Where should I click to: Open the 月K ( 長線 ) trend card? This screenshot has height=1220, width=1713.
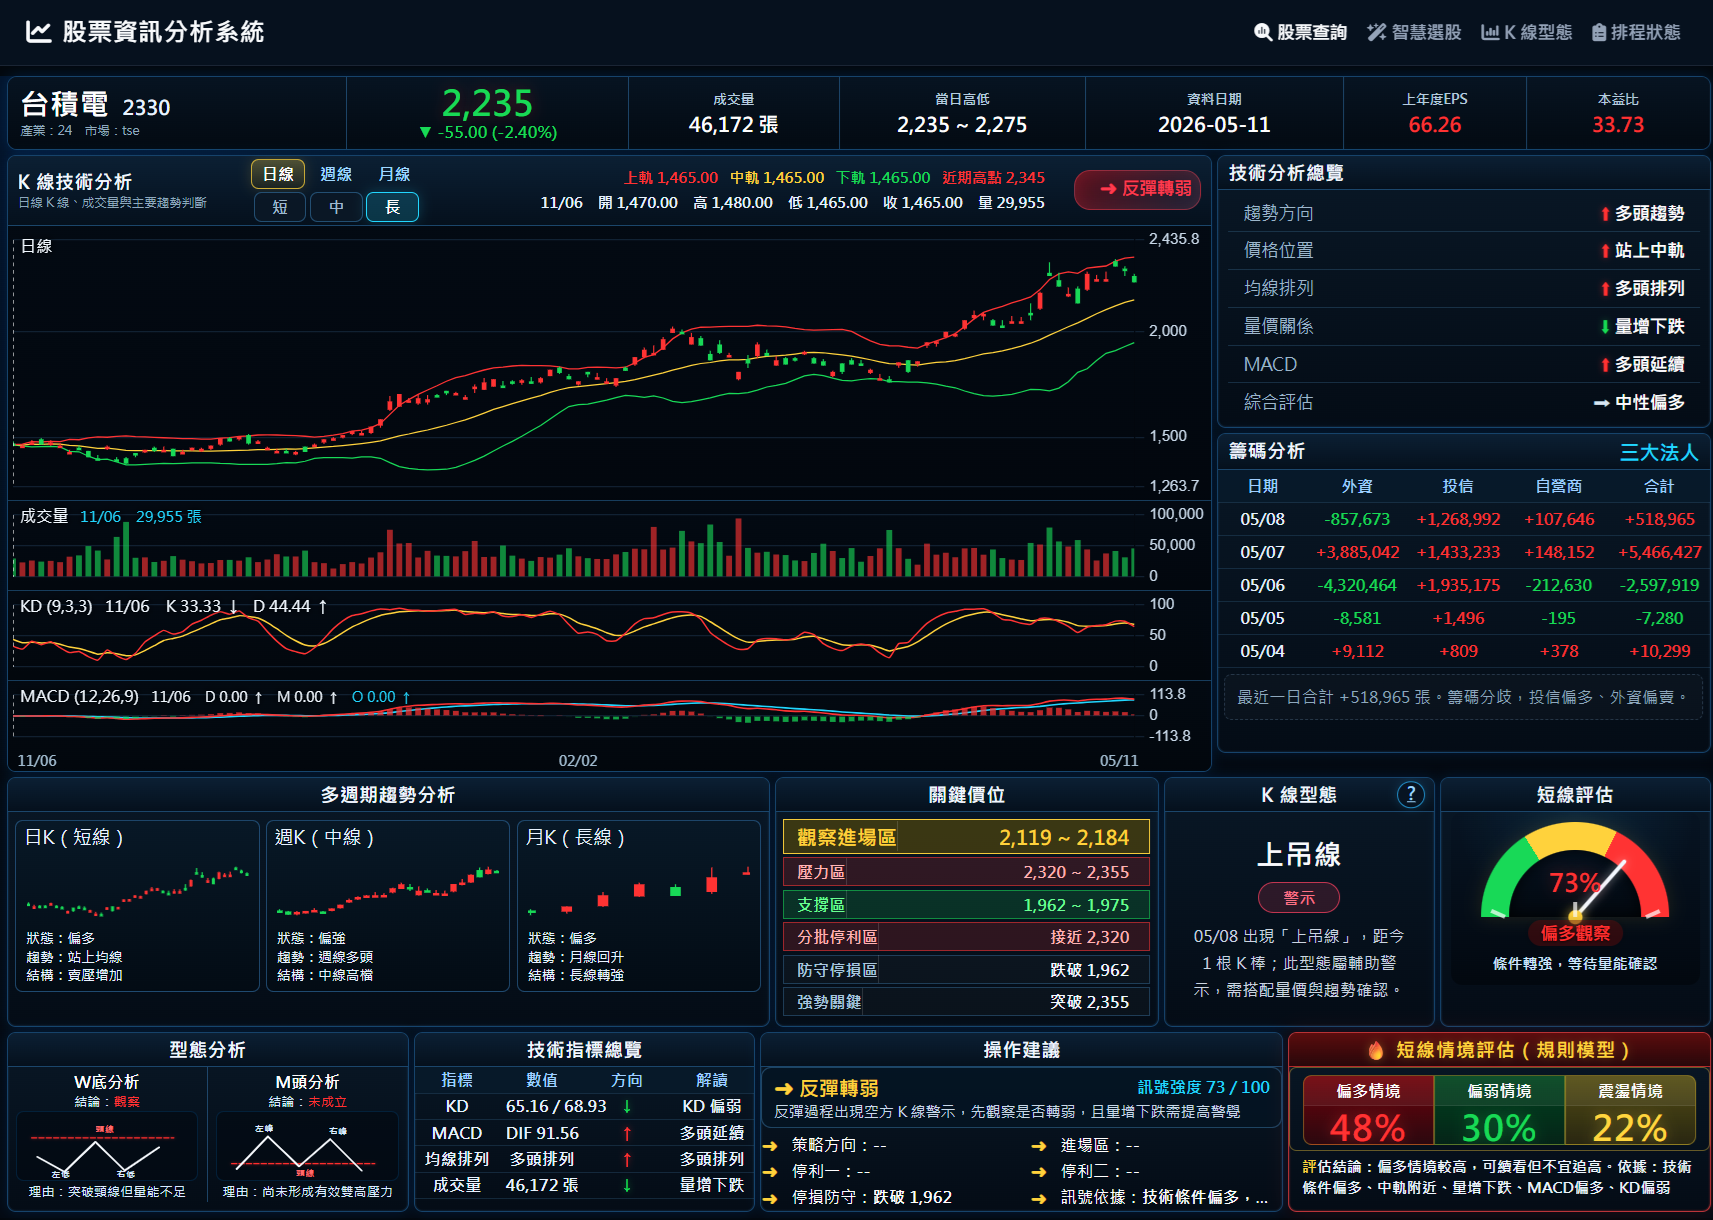tap(639, 906)
